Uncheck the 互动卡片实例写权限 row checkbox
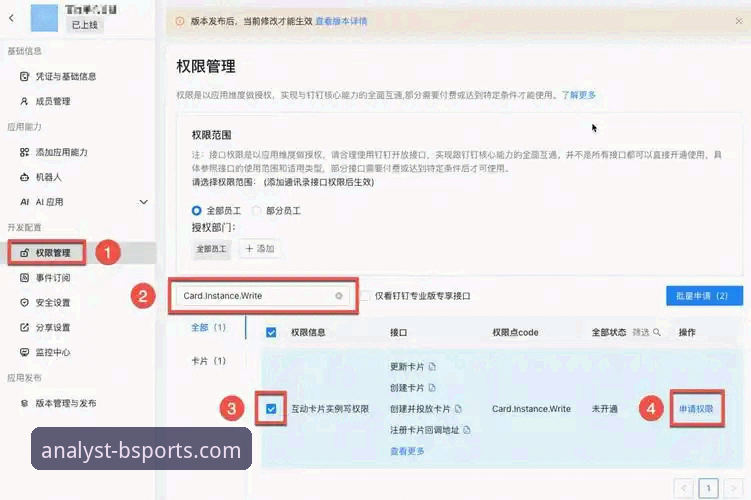The width and height of the screenshot is (751, 500). point(271,409)
